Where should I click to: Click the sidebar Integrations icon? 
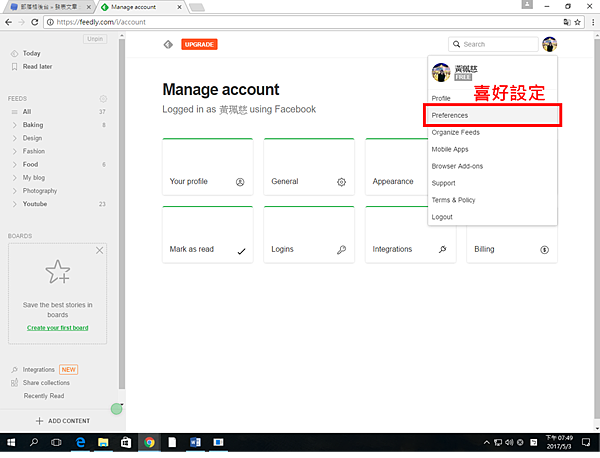(x=15, y=370)
